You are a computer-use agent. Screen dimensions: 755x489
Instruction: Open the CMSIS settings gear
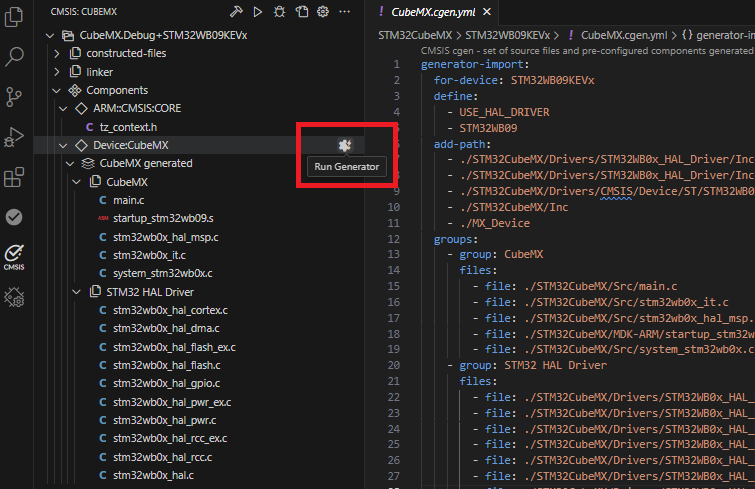(323, 12)
